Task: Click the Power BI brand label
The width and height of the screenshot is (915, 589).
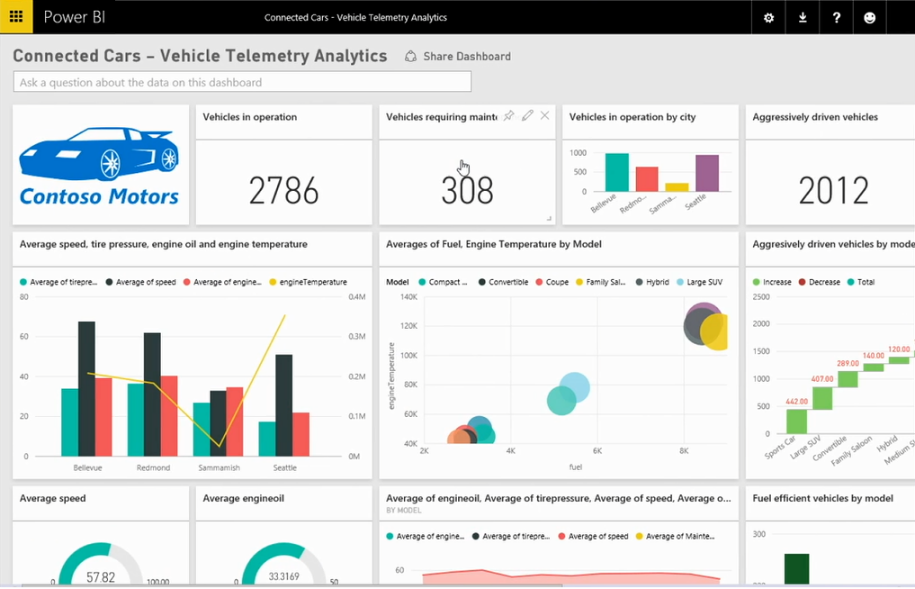Action: click(74, 17)
